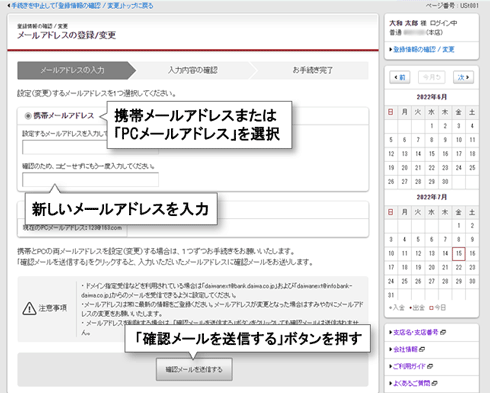Click the external-window icon beside 会社情報
Screen dimensions: 490x393
(422, 349)
